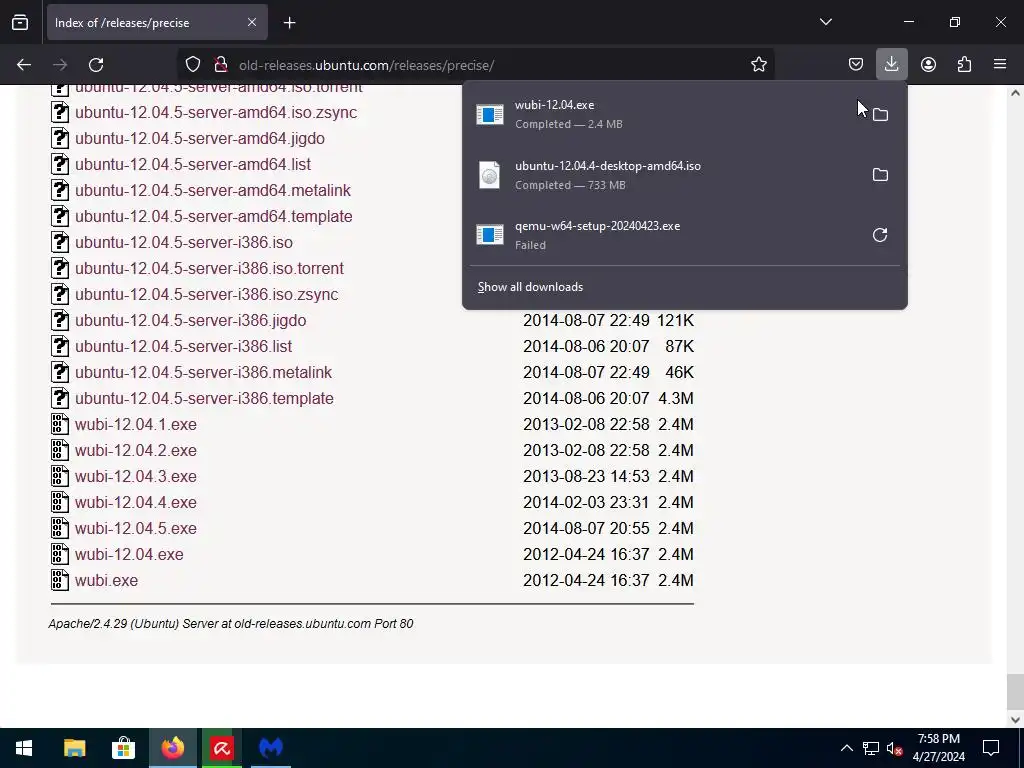Download wubi-12.04.4.exe
This screenshot has width=1024, height=768.
136,503
